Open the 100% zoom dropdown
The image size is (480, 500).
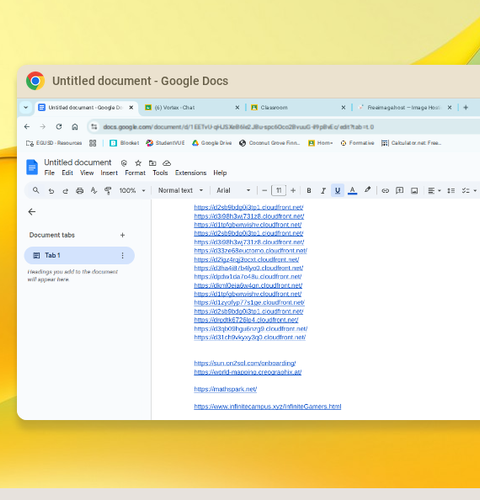[x=132, y=191]
